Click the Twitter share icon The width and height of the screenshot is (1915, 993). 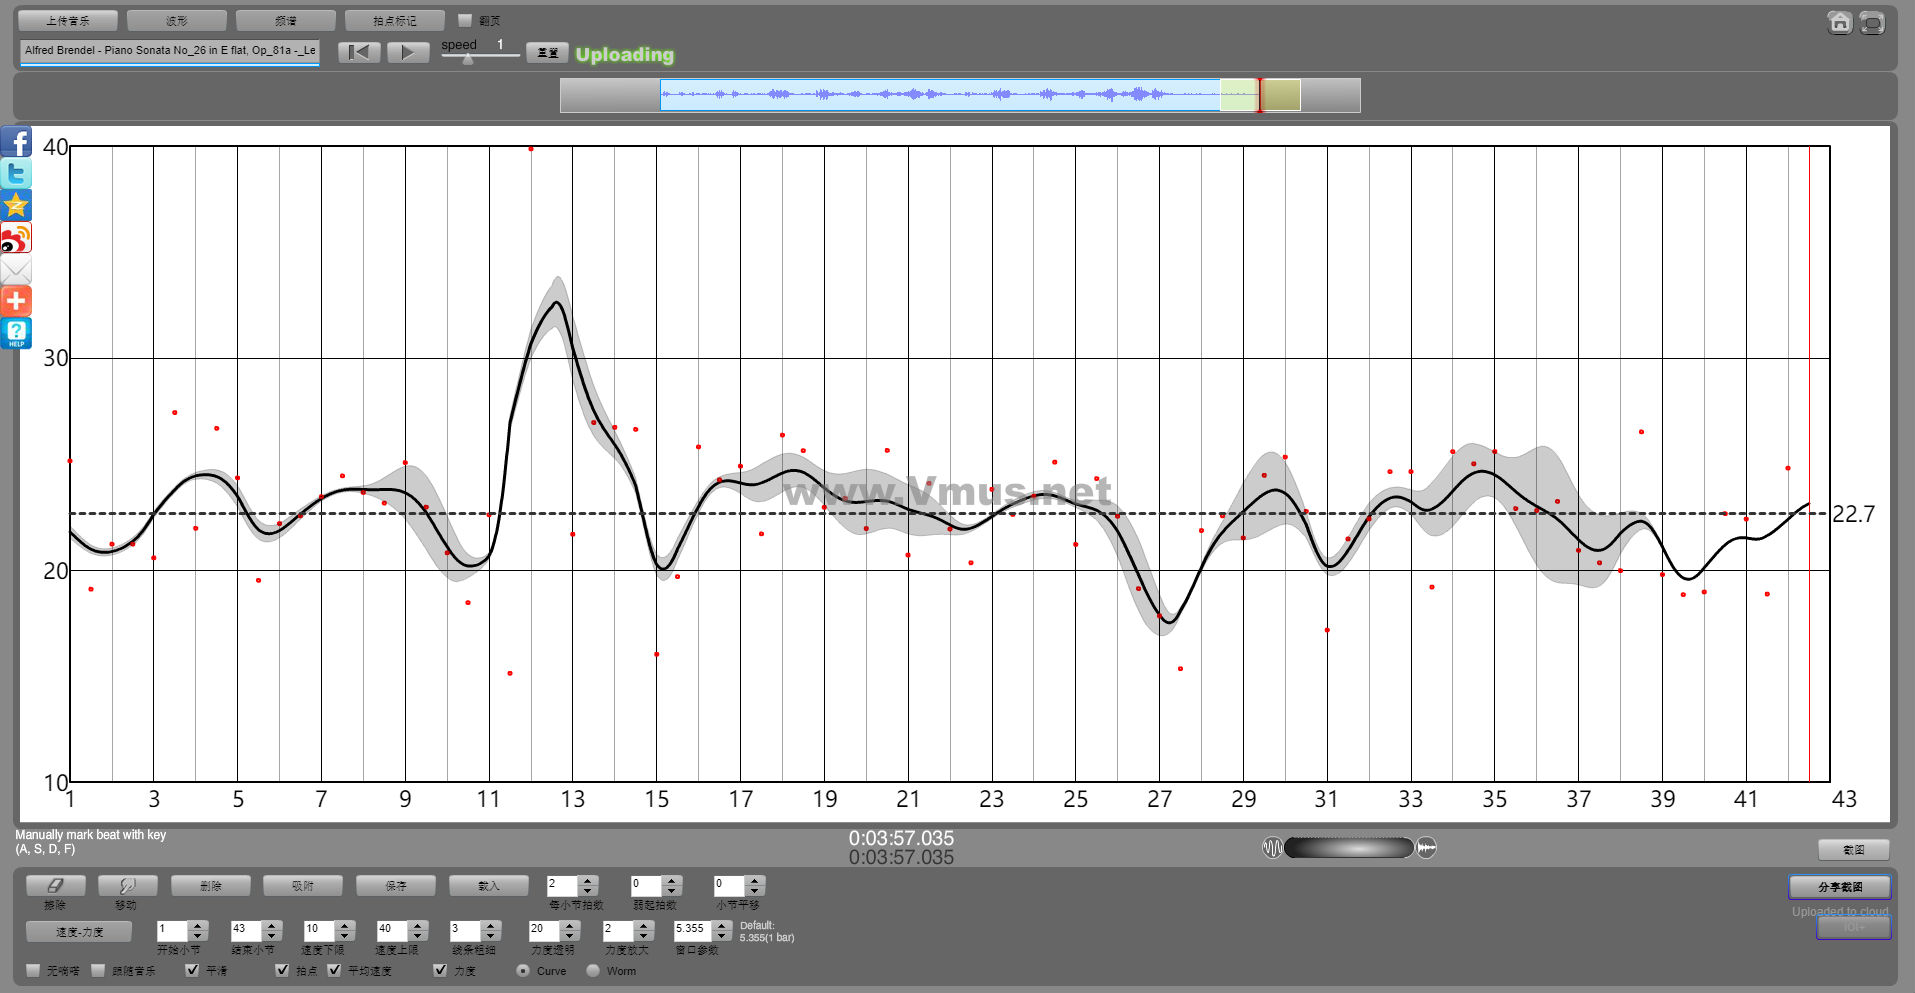pos(16,174)
